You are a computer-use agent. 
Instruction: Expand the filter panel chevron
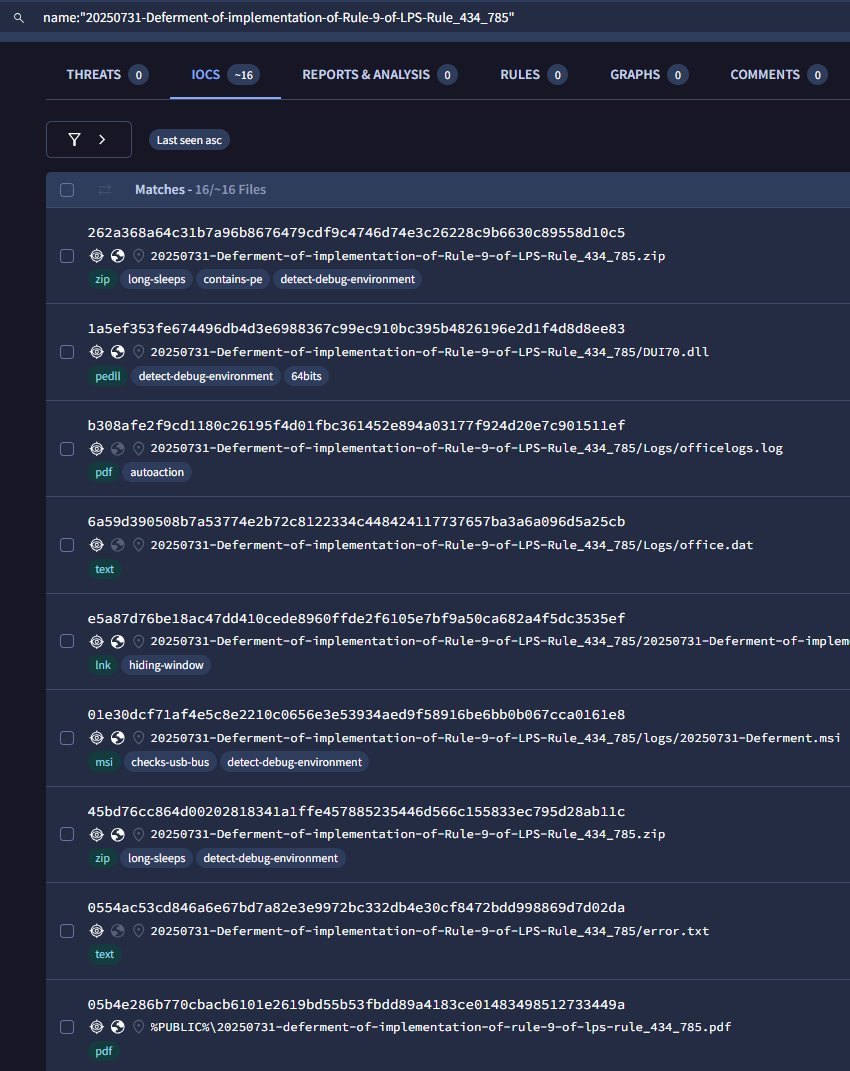click(102, 139)
